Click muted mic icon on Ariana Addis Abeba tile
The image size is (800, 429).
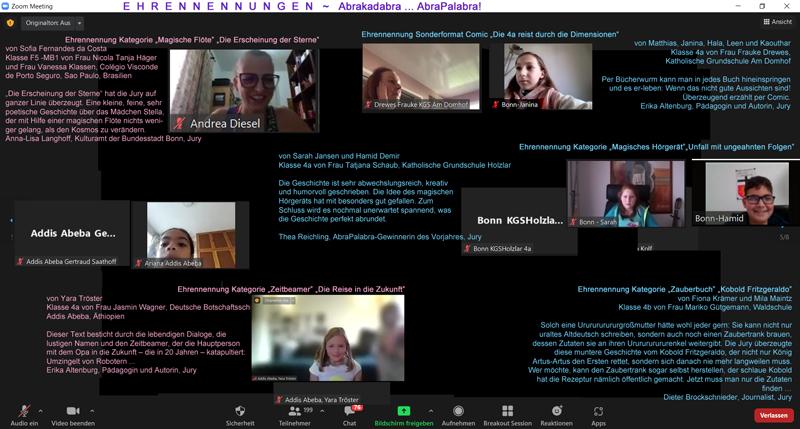click(x=139, y=263)
